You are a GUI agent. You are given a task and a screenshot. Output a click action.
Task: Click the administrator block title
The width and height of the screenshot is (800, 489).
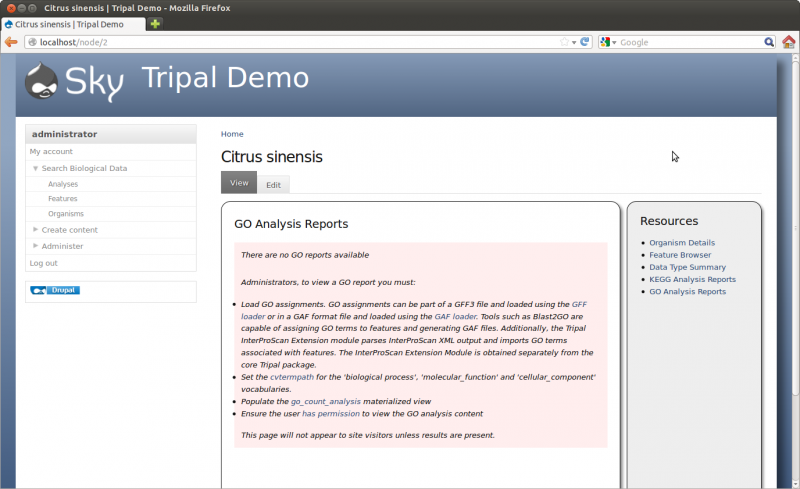coord(64,134)
